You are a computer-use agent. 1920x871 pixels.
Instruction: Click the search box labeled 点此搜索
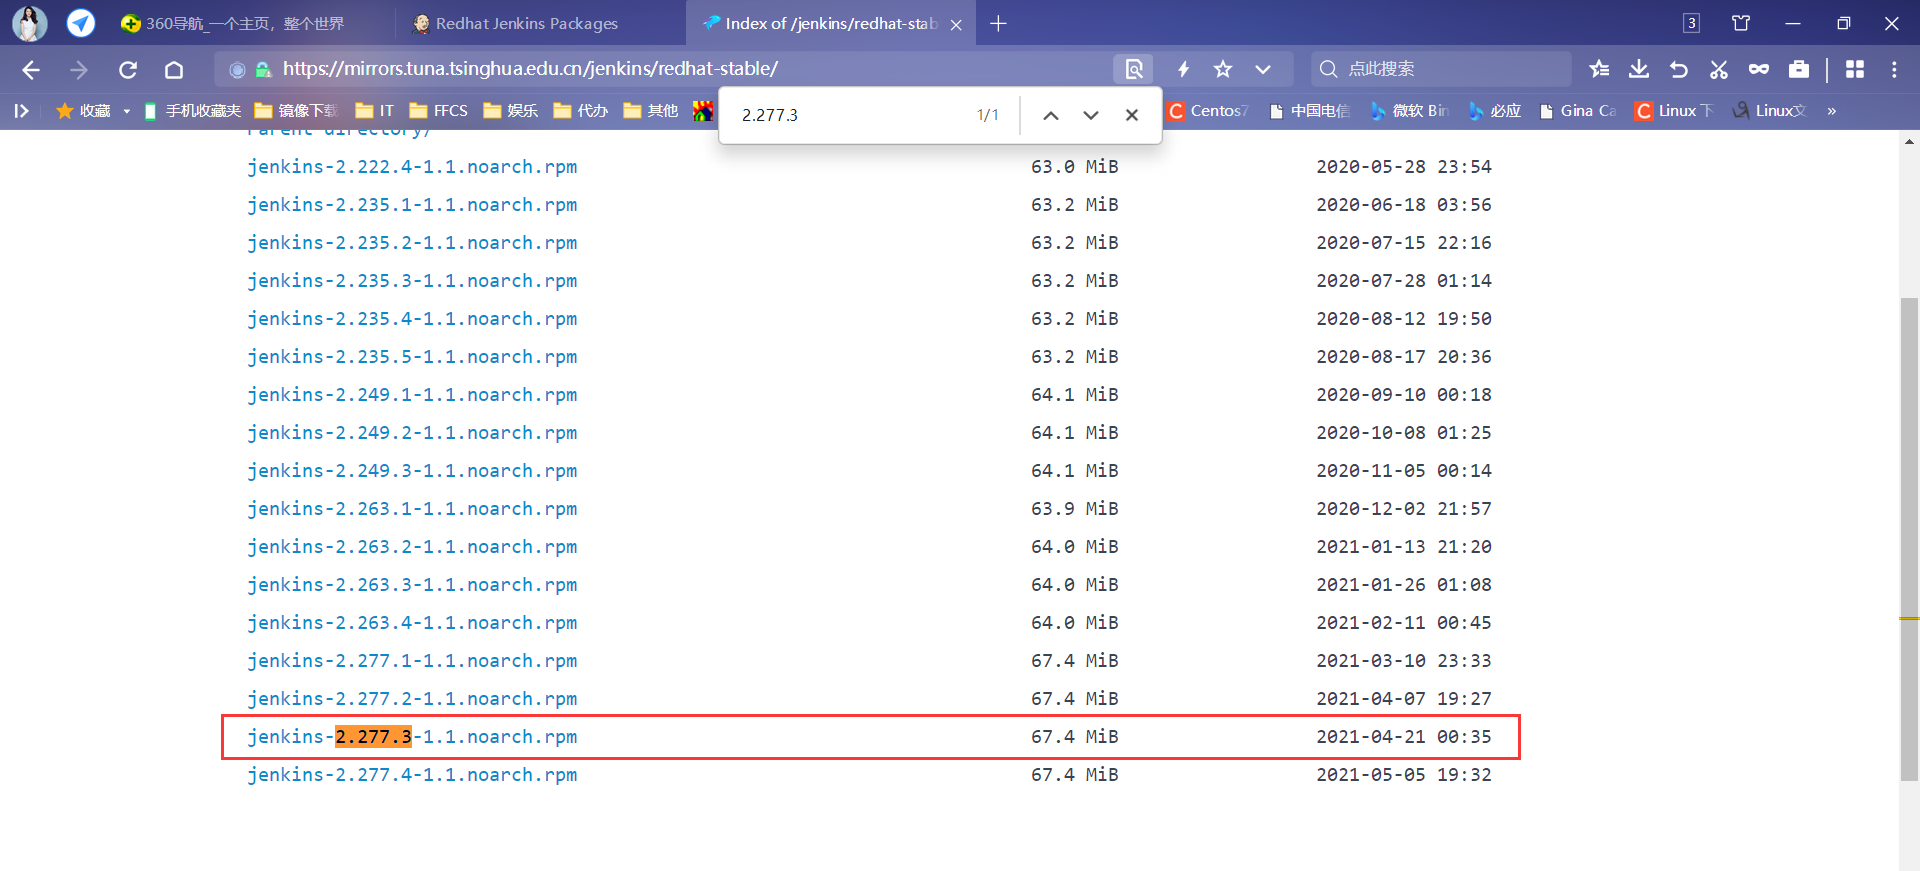pos(1440,69)
